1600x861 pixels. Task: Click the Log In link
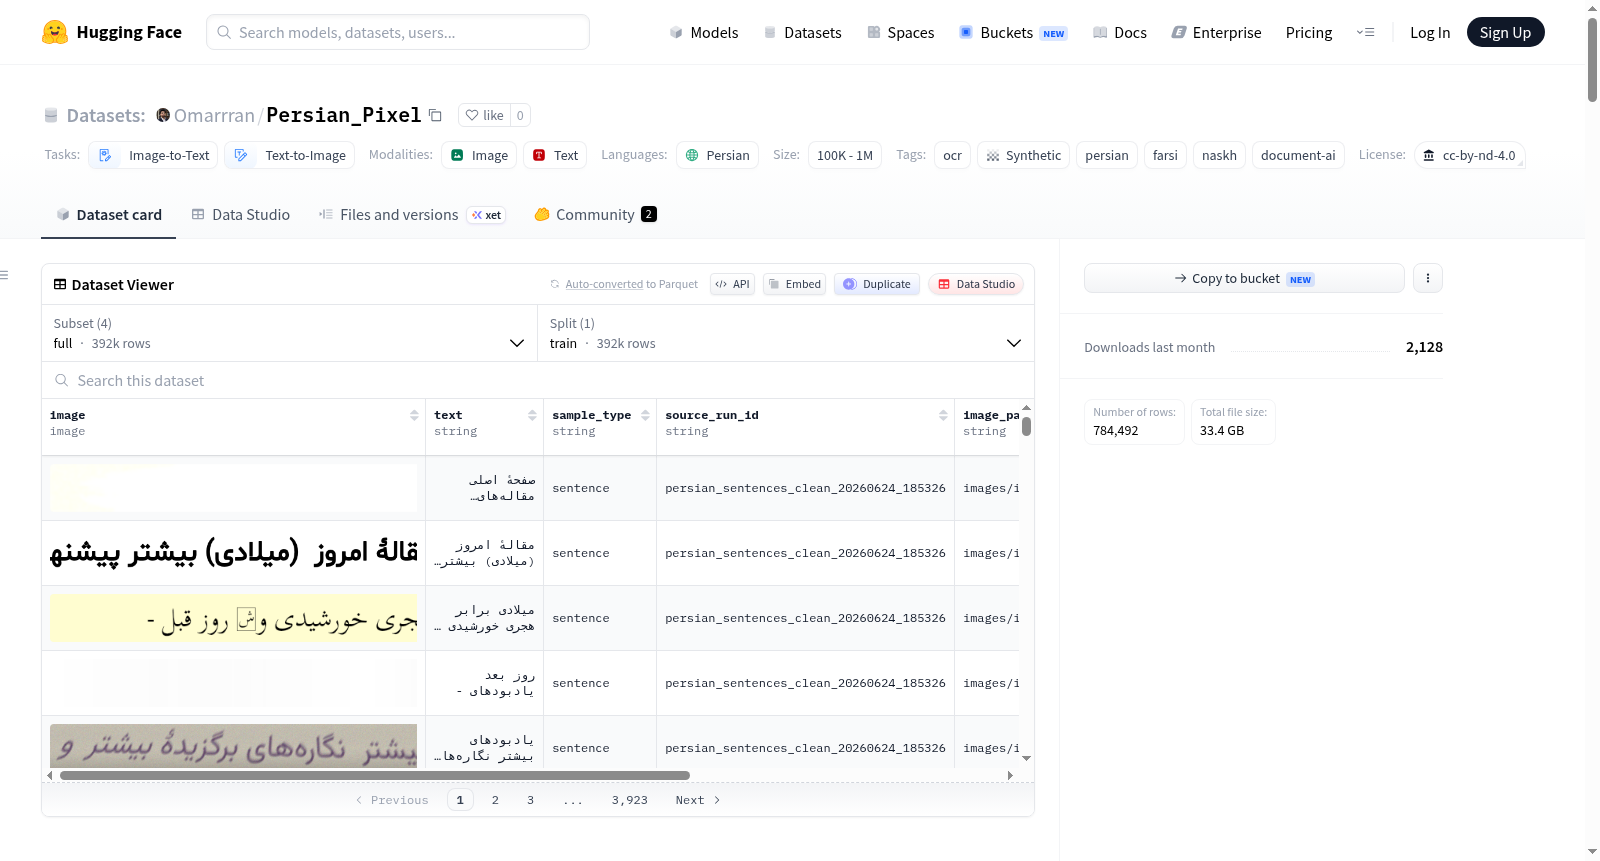coord(1429,32)
